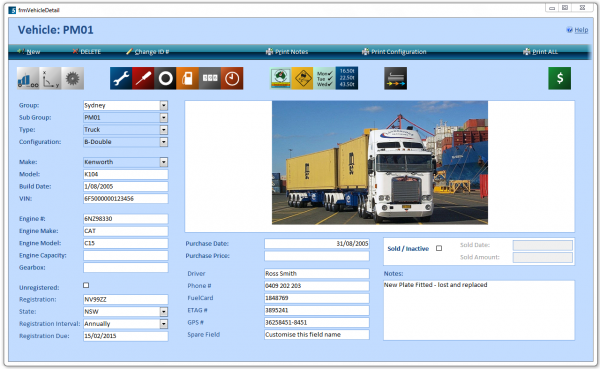Open the bar chart statistics icon
The image size is (600, 369).
coord(28,78)
